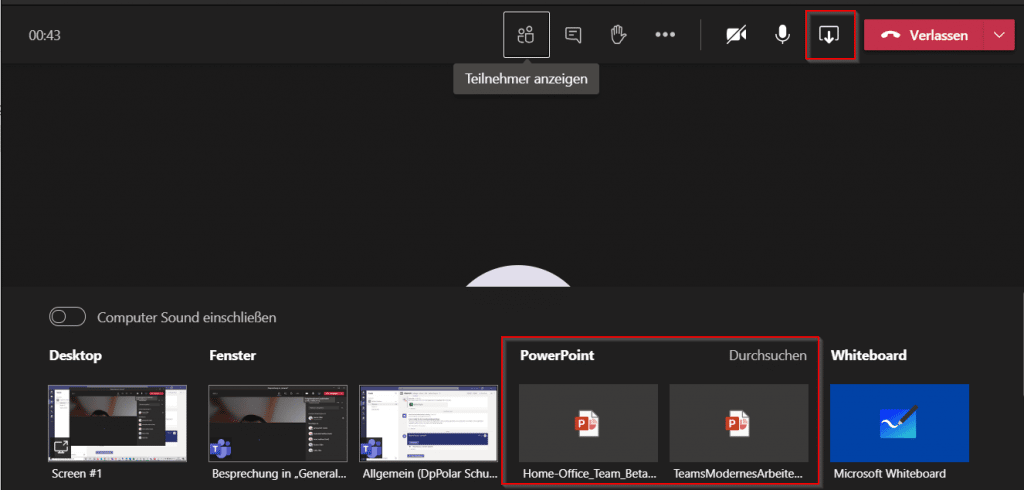Present the Home-Office_Team_Beta PowerPoint file
Viewport: 1024px width, 490px height.
pyautogui.click(x=588, y=423)
